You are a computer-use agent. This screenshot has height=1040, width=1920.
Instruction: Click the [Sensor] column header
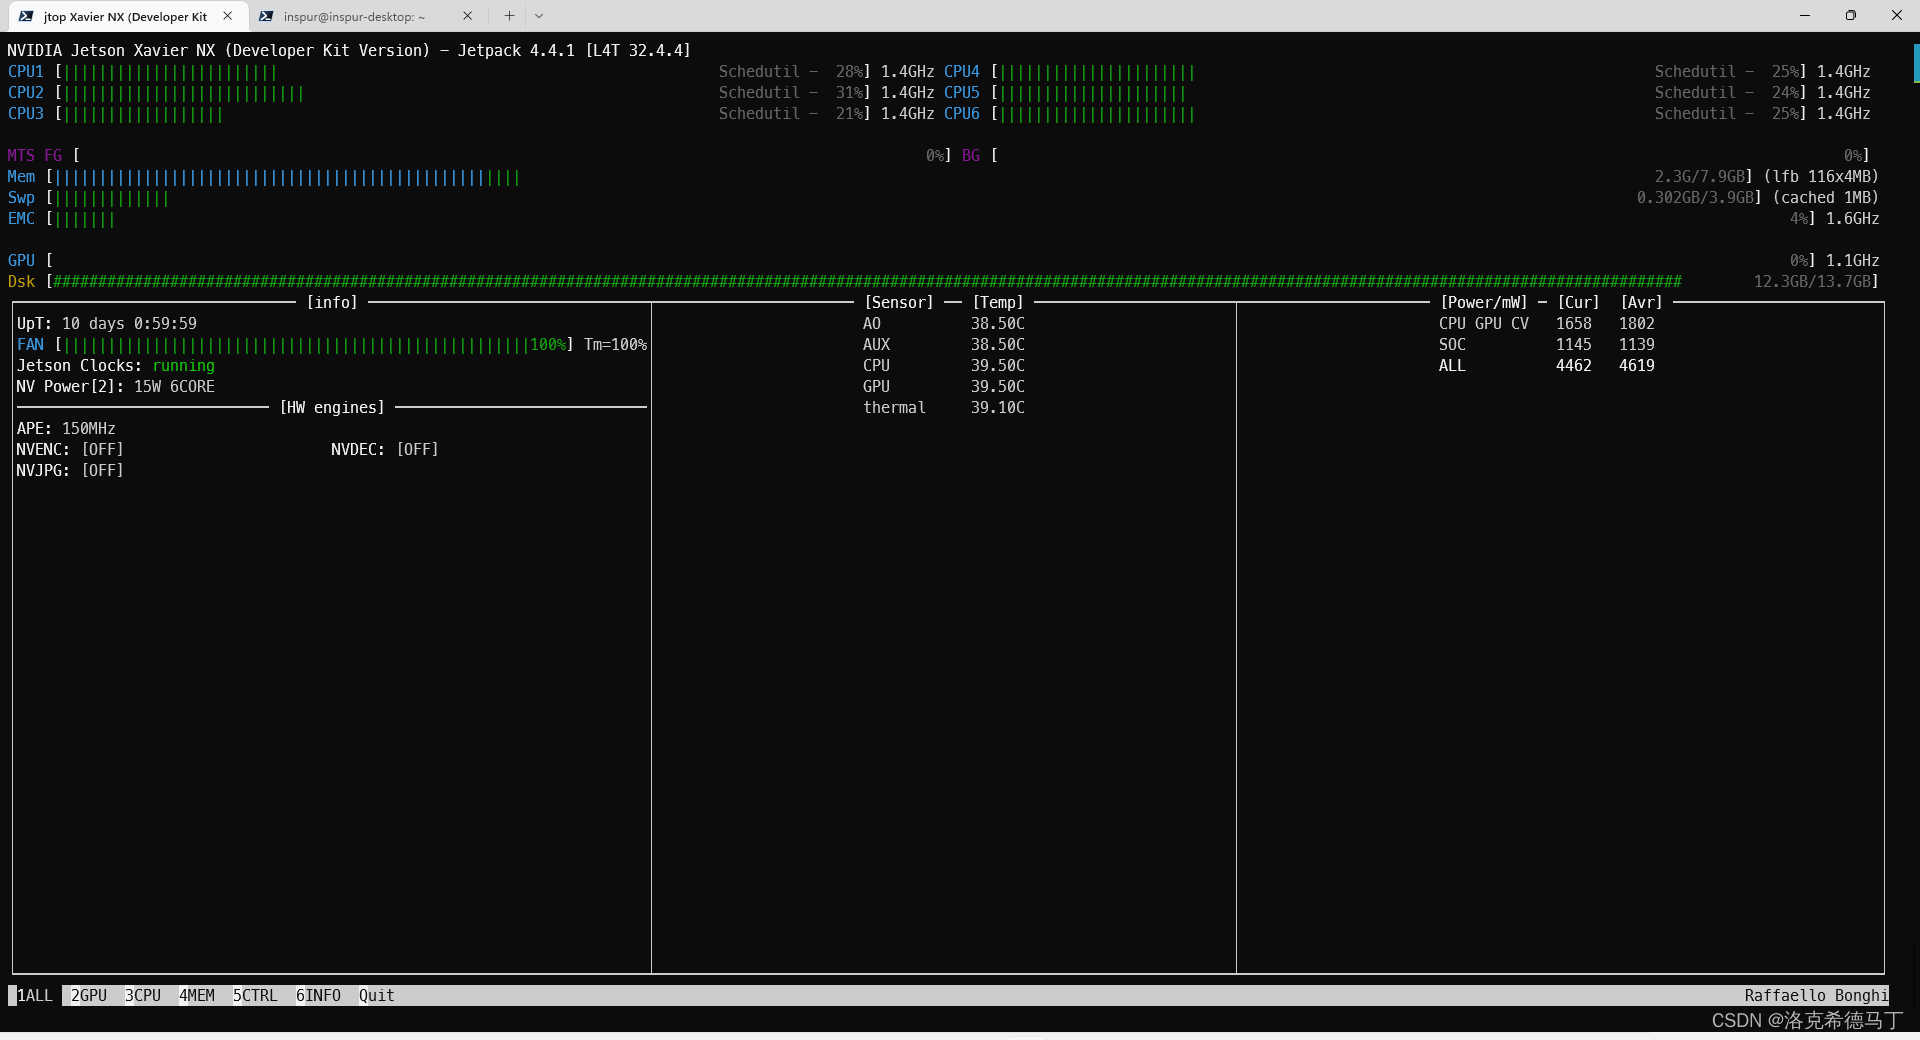[x=899, y=303]
